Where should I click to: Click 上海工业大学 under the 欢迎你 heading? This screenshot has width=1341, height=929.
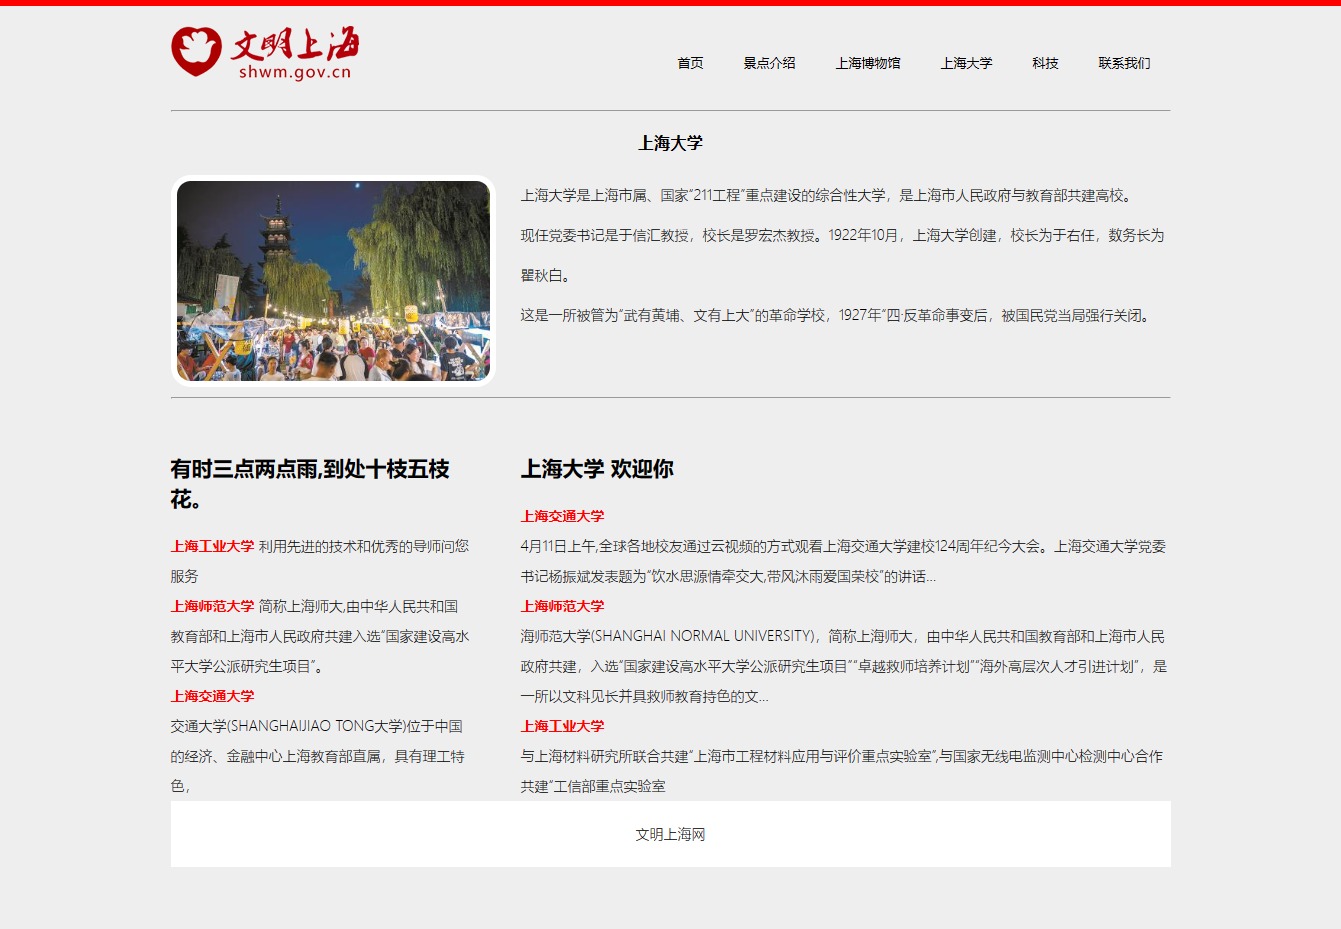pyautogui.click(x=562, y=726)
